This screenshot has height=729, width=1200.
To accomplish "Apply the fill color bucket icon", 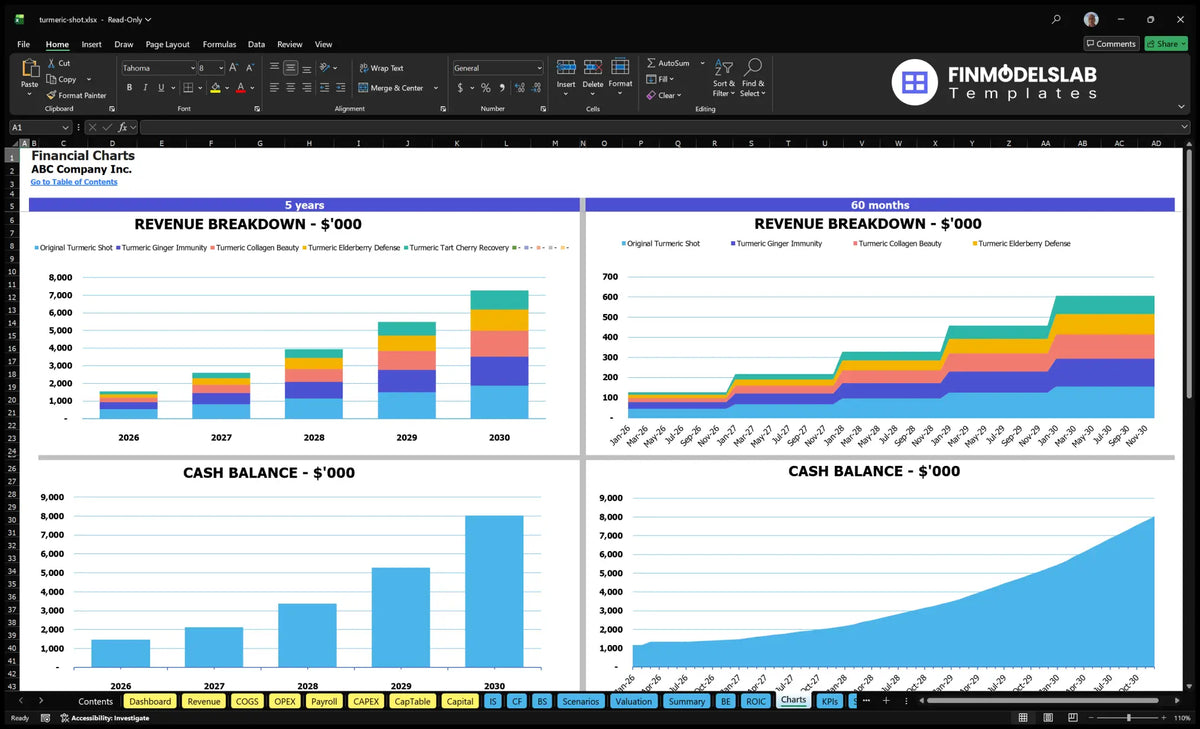I will coord(215,88).
